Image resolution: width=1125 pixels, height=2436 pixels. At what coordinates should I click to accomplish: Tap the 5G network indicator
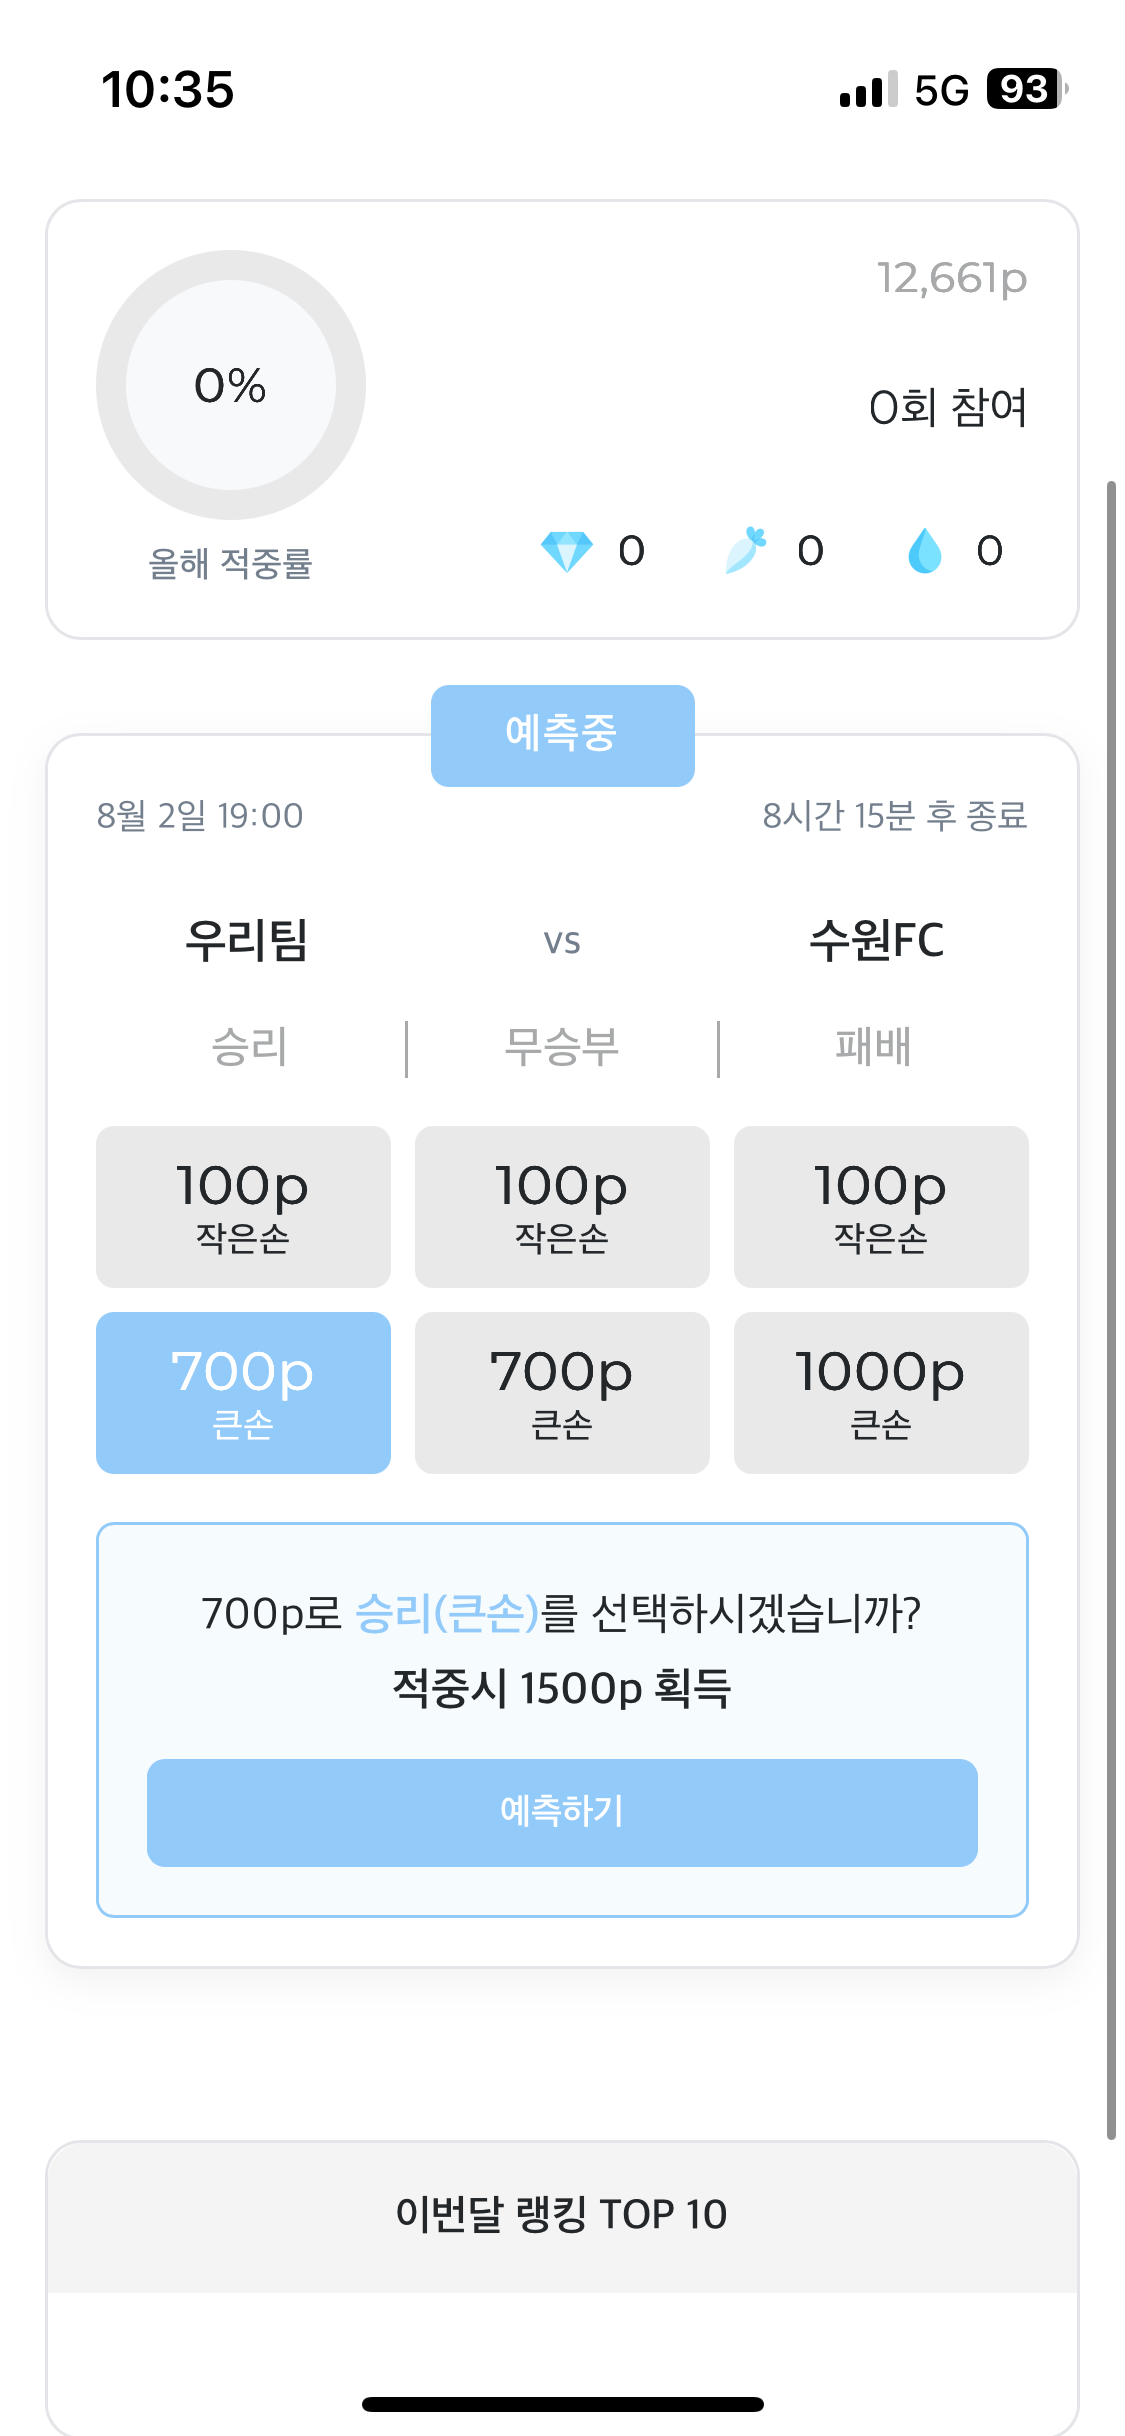point(942,90)
